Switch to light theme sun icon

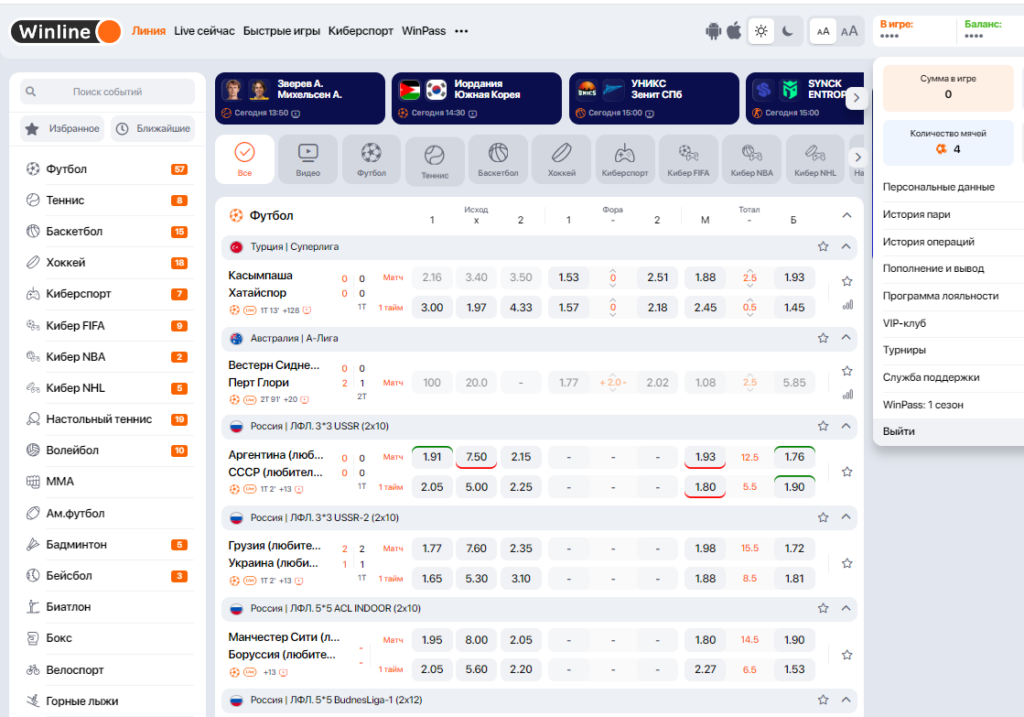tap(761, 31)
